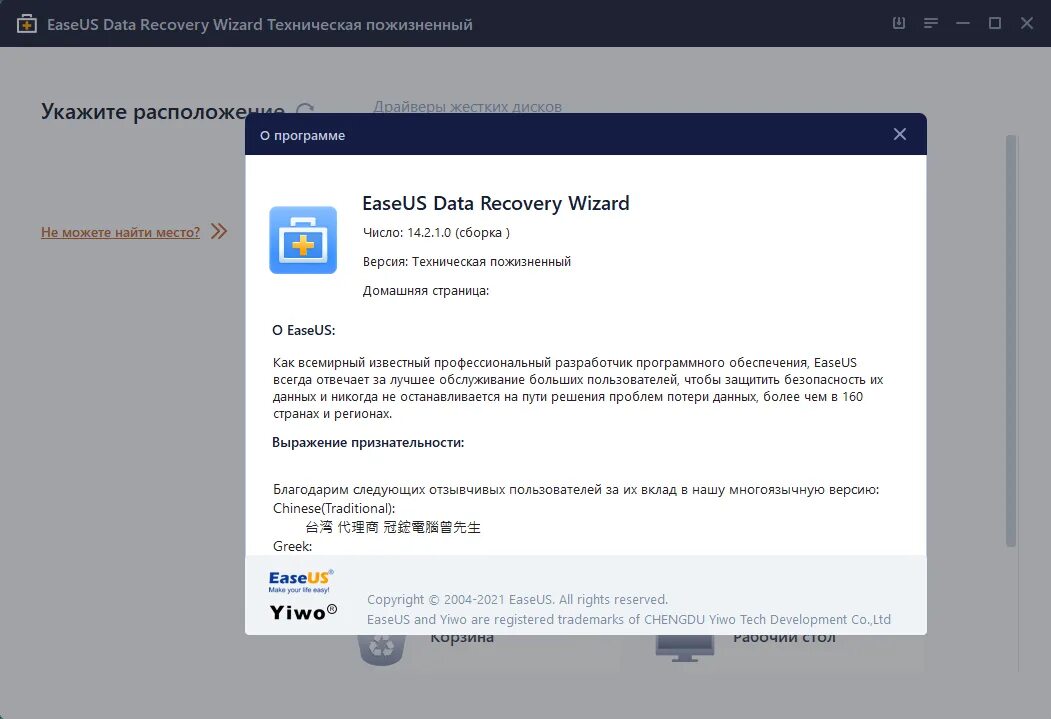Click the refresh icon beside "Укажите расположение"

pos(305,111)
